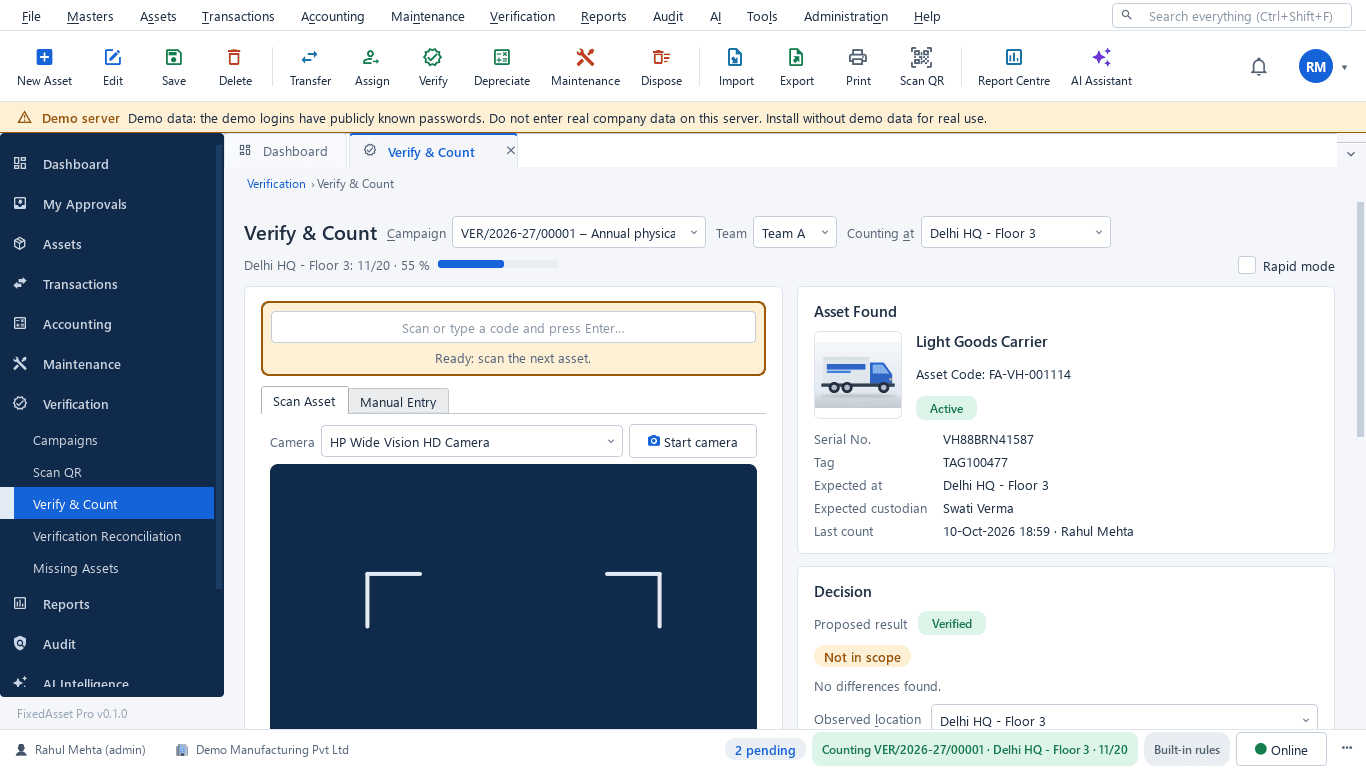Expand the Observed location dropdown
Image resolution: width=1366 pixels, height=768 pixels.
pyautogui.click(x=1124, y=721)
